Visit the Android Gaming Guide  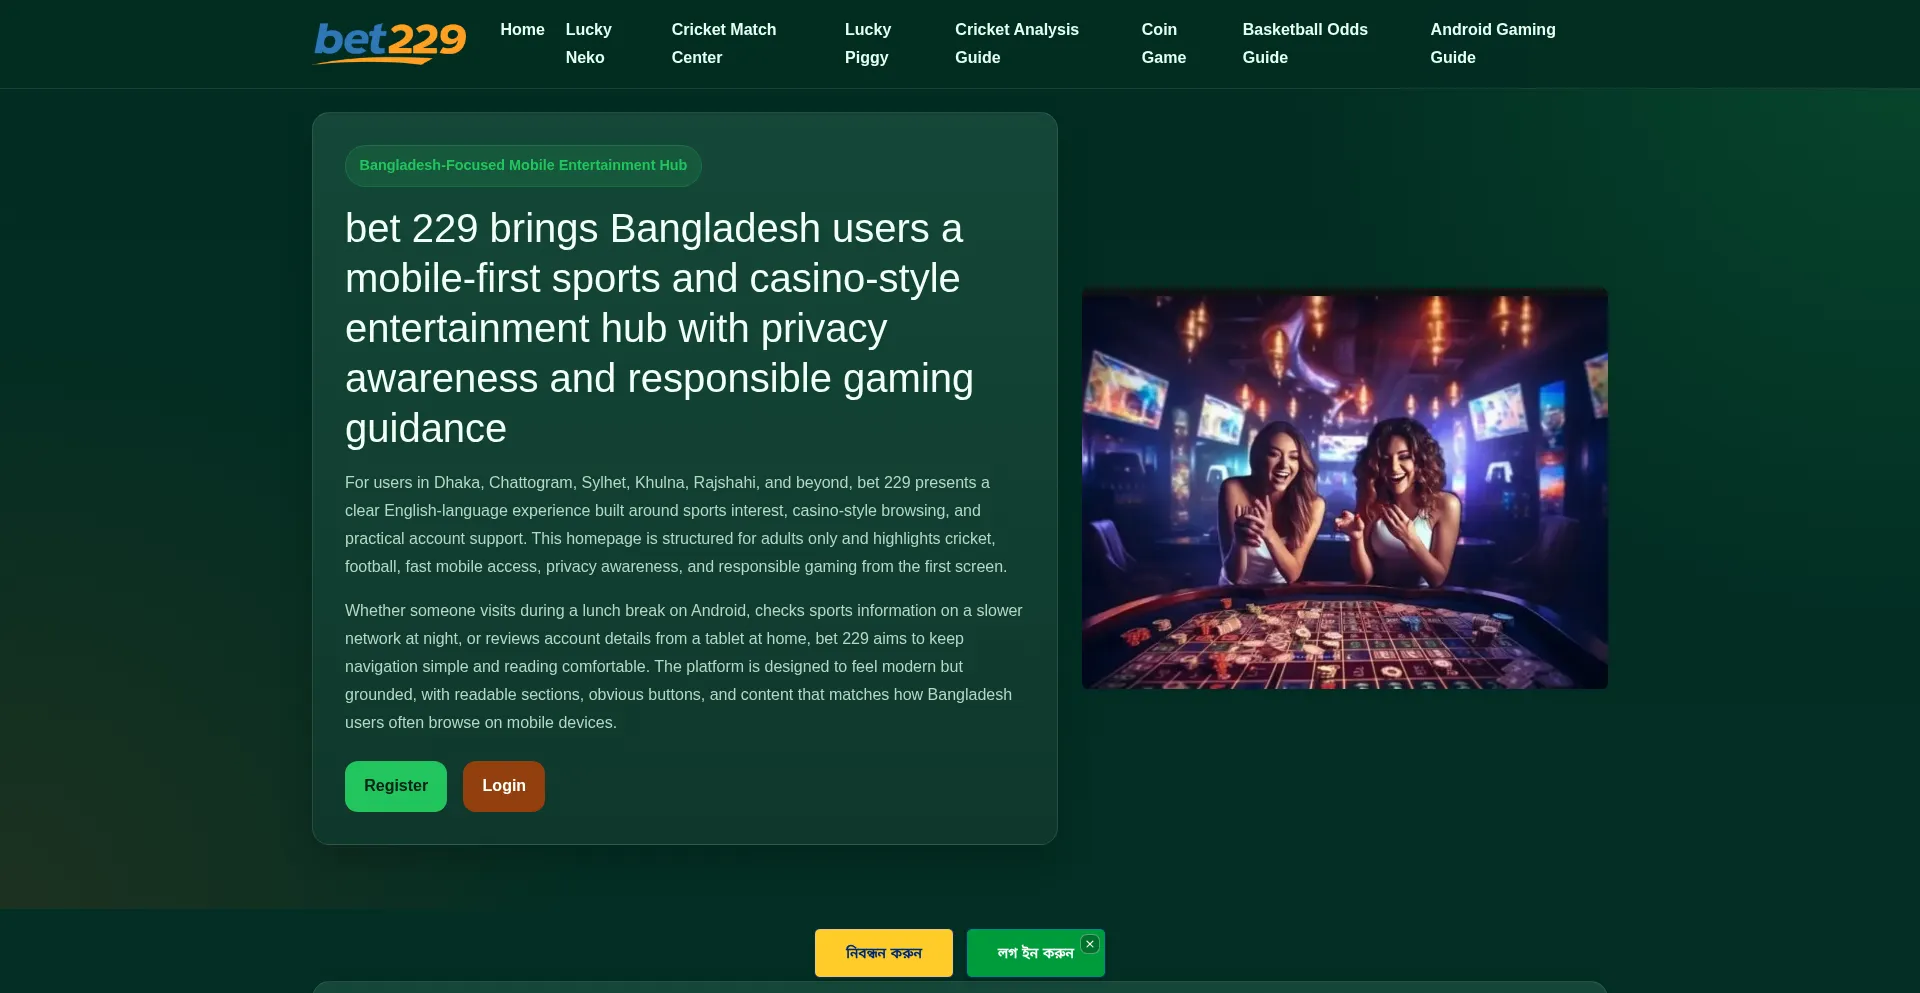(x=1493, y=44)
